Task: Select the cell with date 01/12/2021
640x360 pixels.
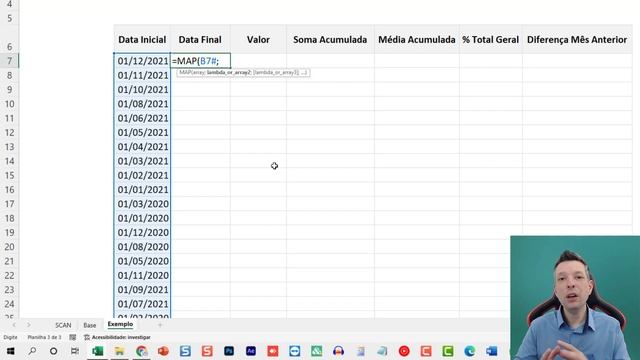Action: [x=142, y=61]
